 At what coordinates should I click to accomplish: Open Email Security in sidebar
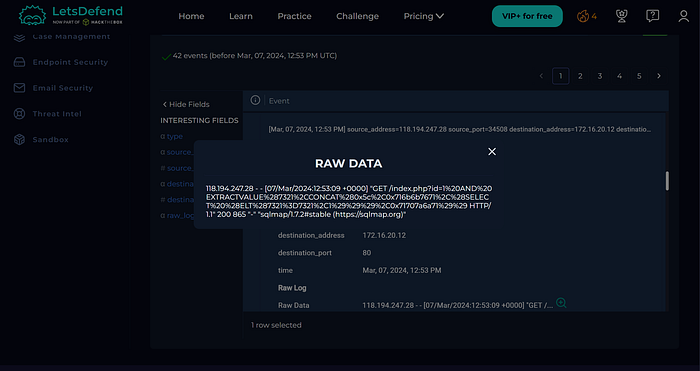tap(62, 88)
